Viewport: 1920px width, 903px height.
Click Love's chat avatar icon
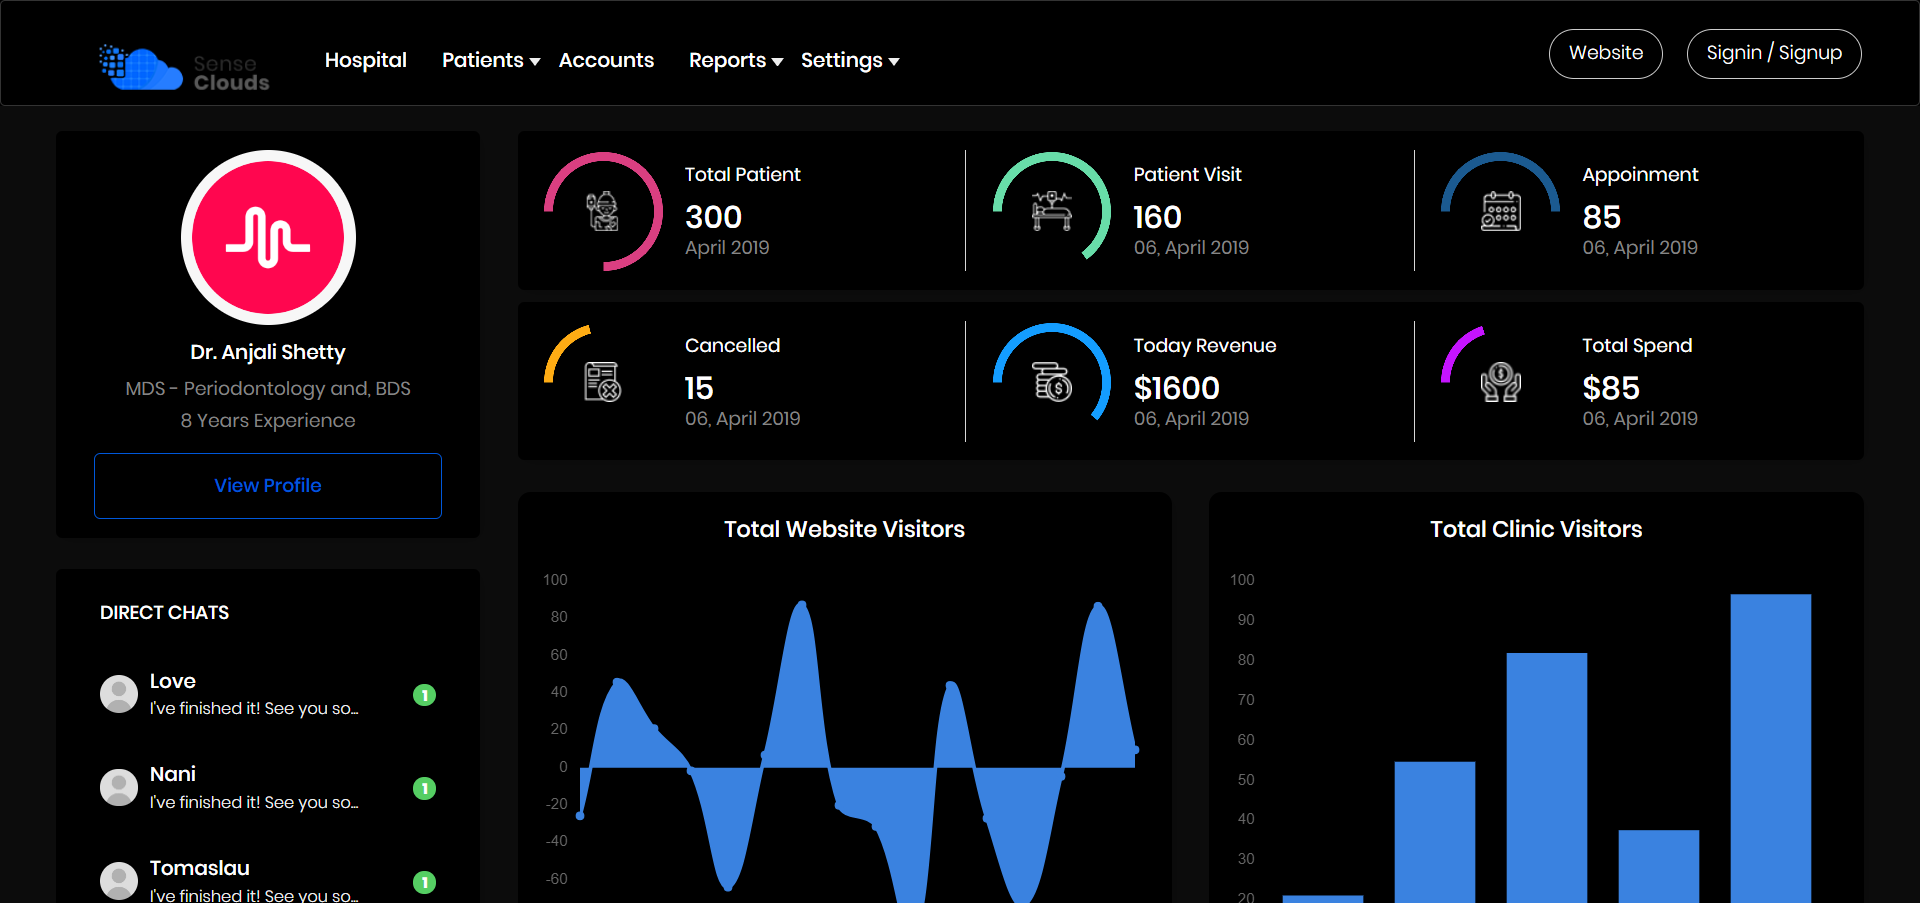(119, 694)
